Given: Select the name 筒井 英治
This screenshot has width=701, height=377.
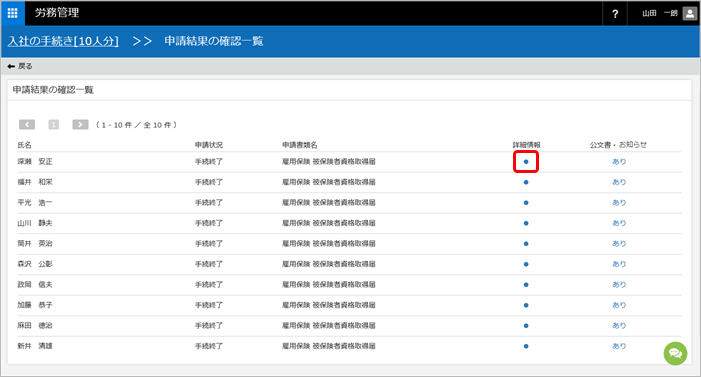Looking at the screenshot, I should (x=35, y=244).
